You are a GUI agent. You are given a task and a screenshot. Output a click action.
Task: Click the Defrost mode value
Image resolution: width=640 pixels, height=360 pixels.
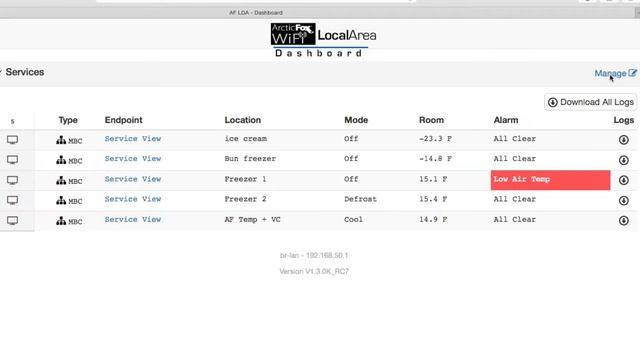[360, 199]
